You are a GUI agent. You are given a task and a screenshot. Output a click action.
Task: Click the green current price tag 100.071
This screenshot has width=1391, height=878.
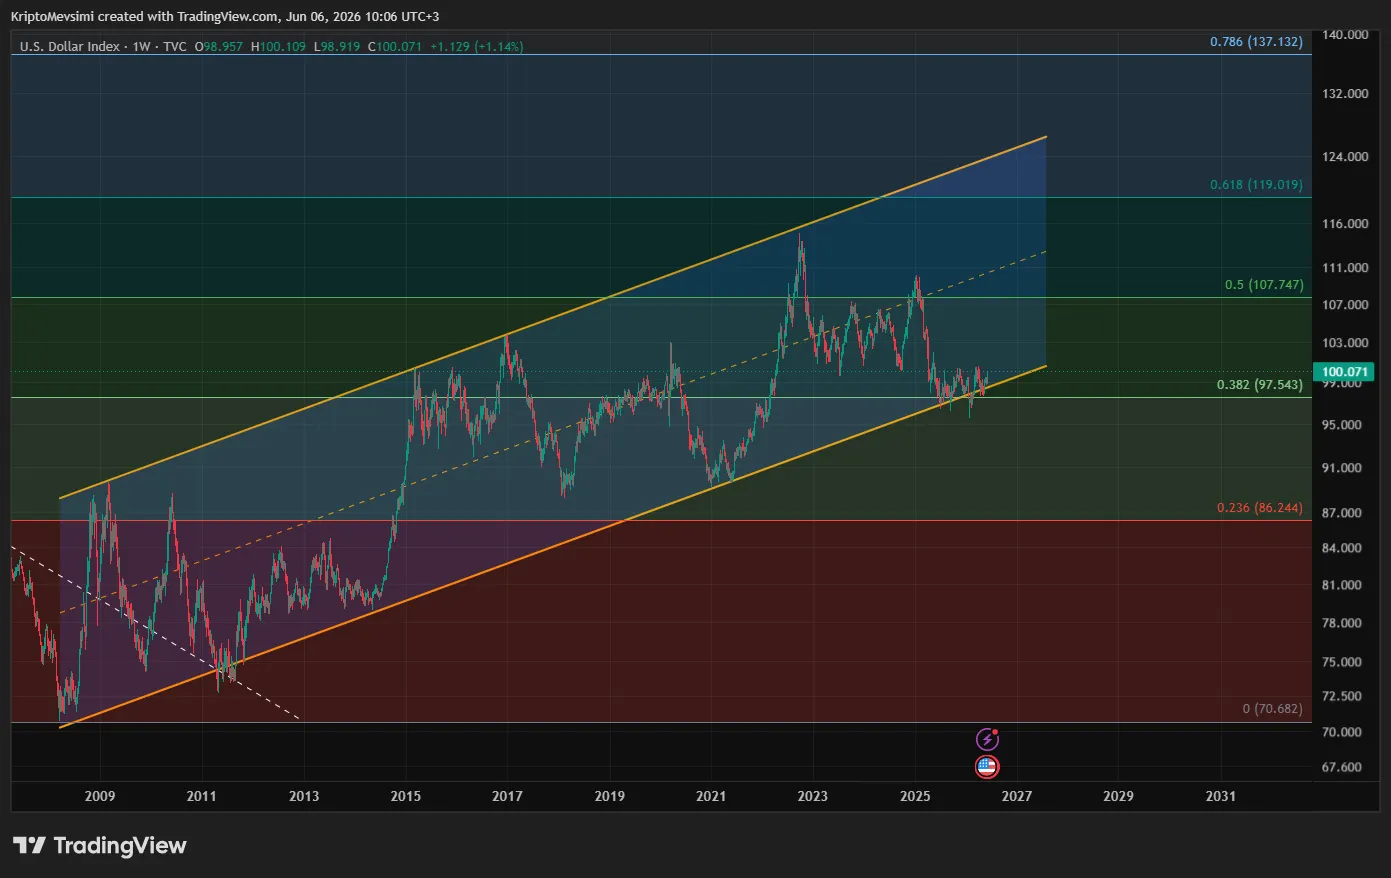[x=1345, y=372]
